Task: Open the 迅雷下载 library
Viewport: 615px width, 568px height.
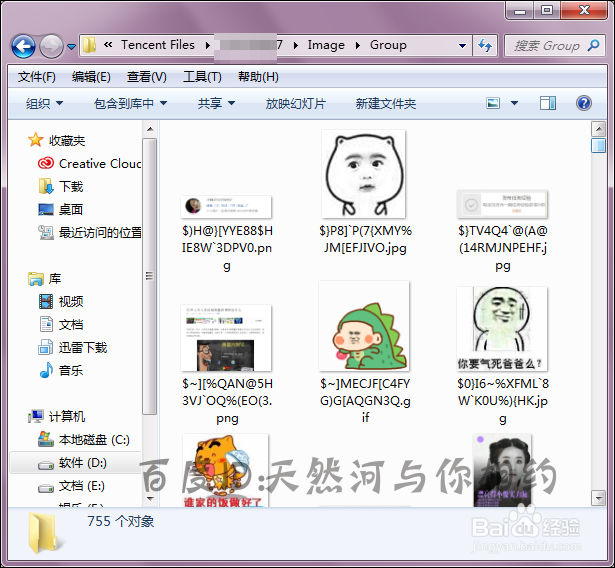Action: (x=83, y=348)
